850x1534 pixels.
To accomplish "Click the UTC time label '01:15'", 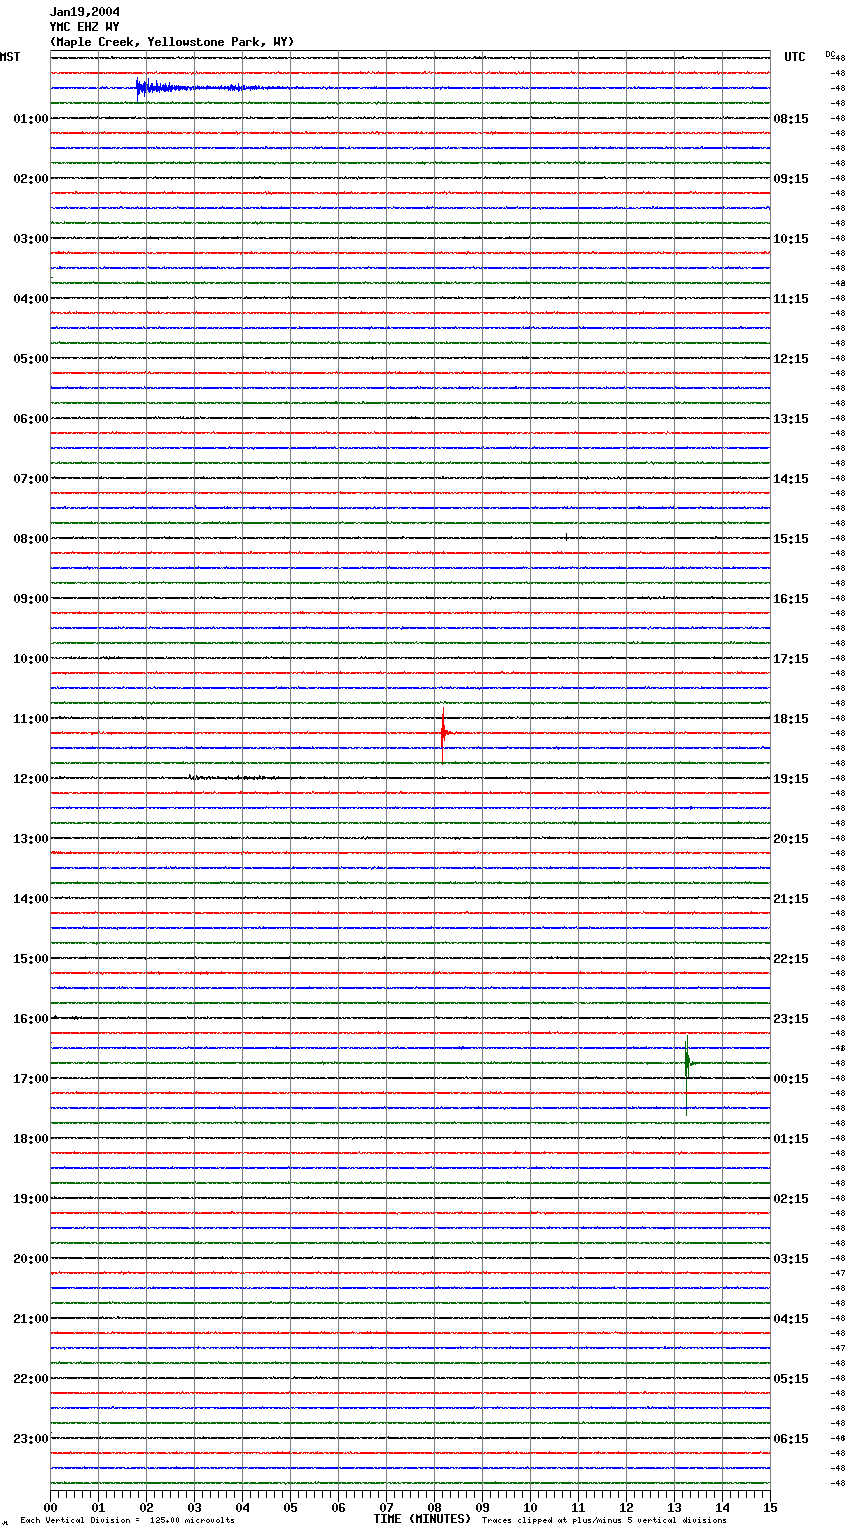I will click(791, 1139).
